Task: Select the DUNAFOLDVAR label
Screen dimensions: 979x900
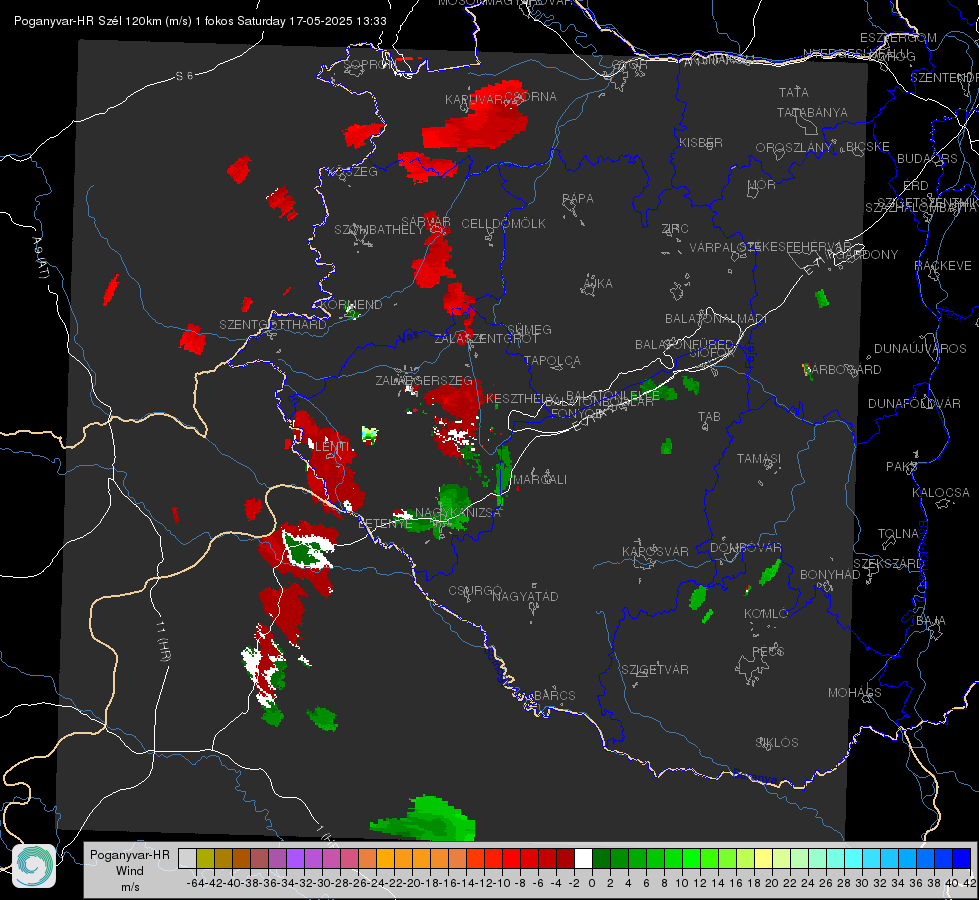Action: click(x=914, y=403)
